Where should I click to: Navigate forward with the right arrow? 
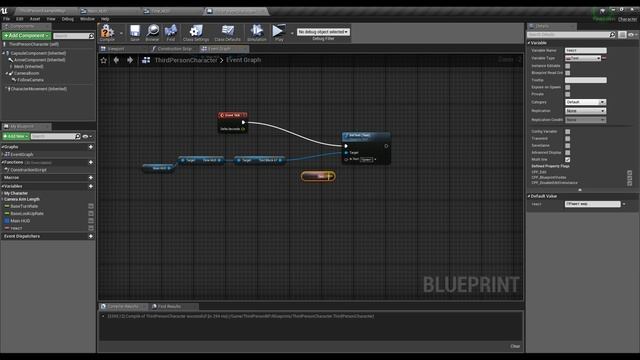tap(130, 60)
